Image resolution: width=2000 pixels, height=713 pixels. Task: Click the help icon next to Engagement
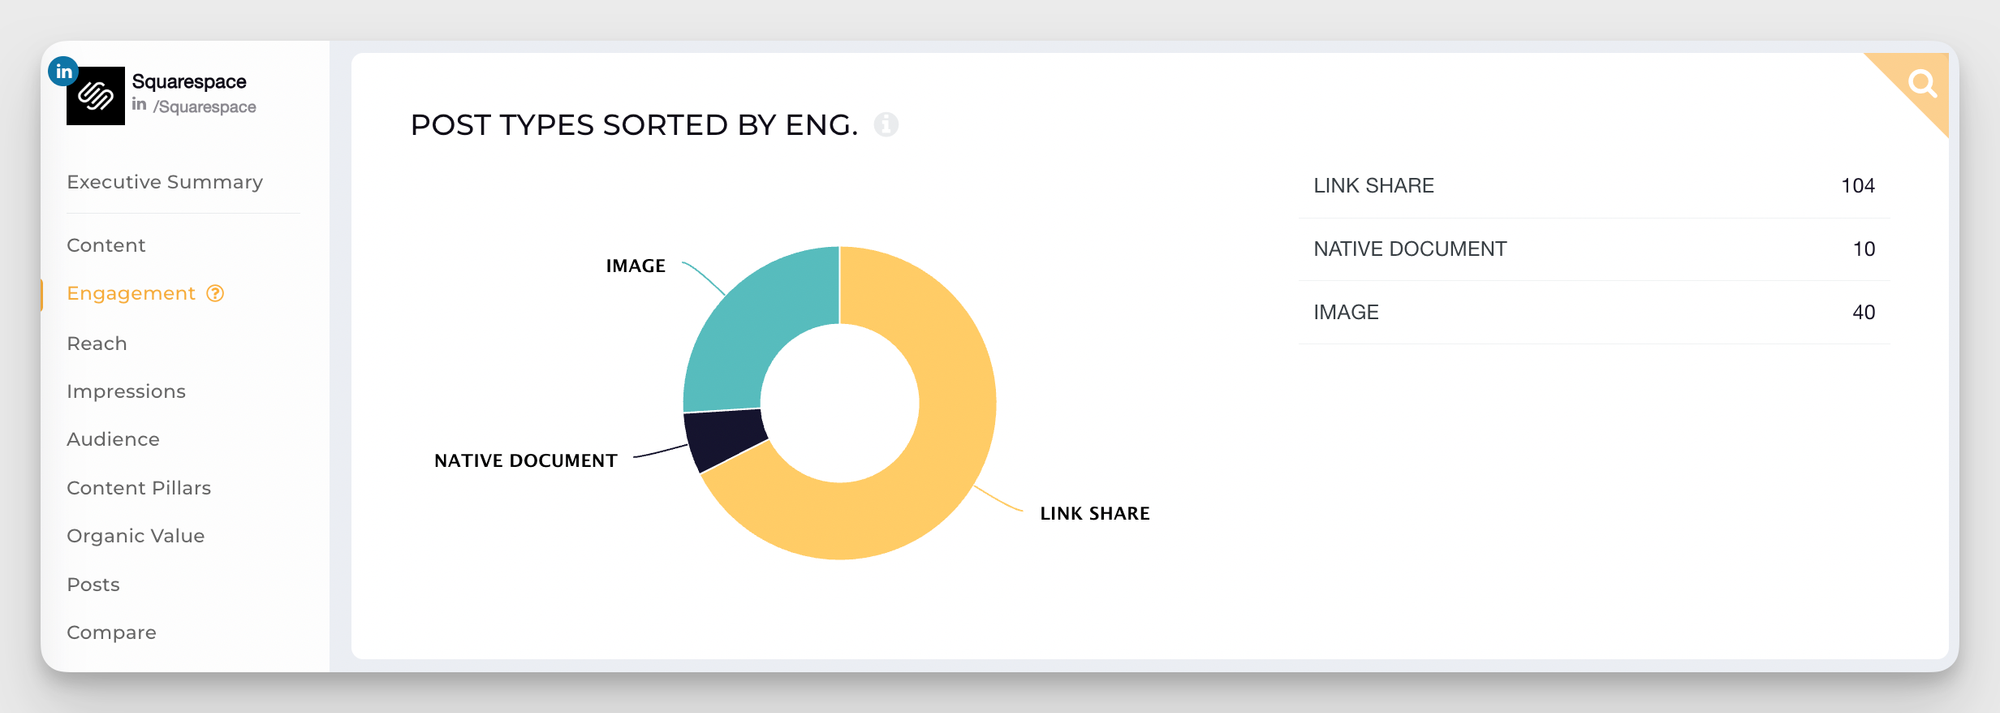tap(215, 293)
